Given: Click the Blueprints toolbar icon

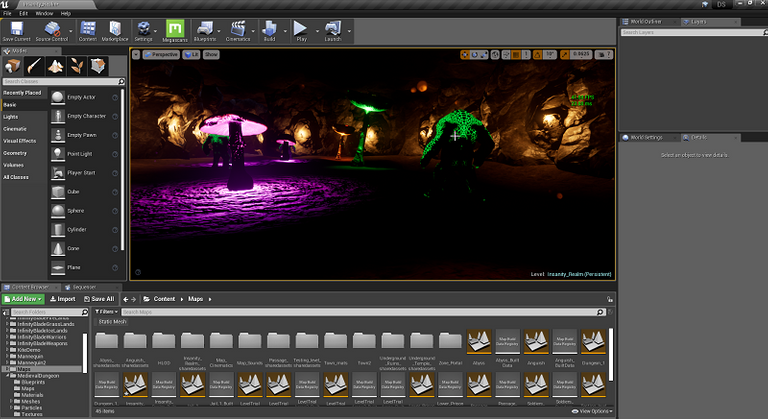Looking at the screenshot, I should (204, 28).
